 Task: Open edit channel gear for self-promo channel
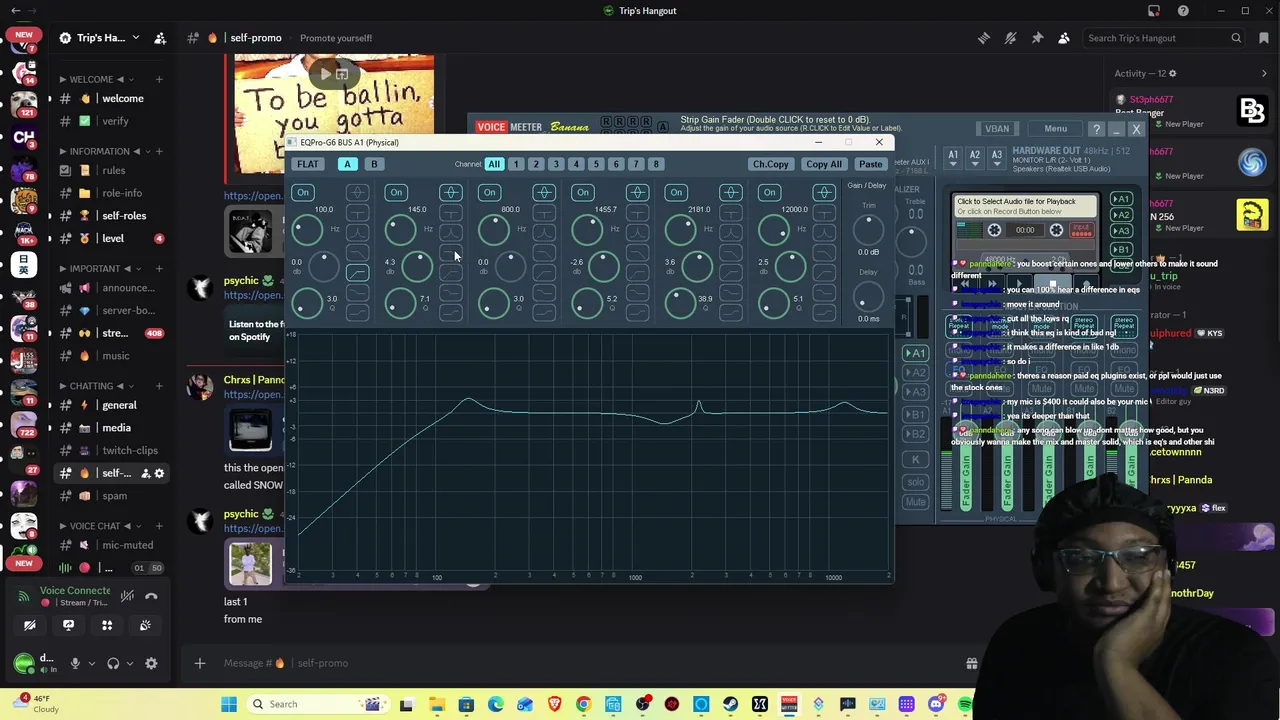point(159,473)
